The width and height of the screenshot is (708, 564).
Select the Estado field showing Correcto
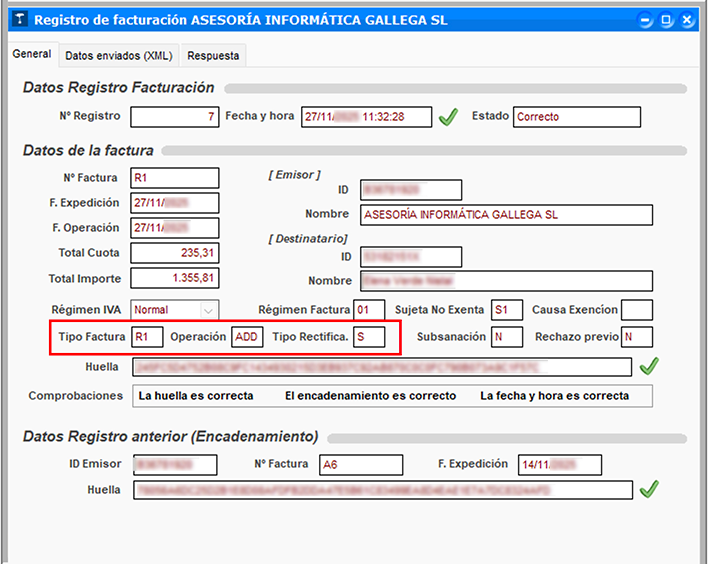(577, 117)
